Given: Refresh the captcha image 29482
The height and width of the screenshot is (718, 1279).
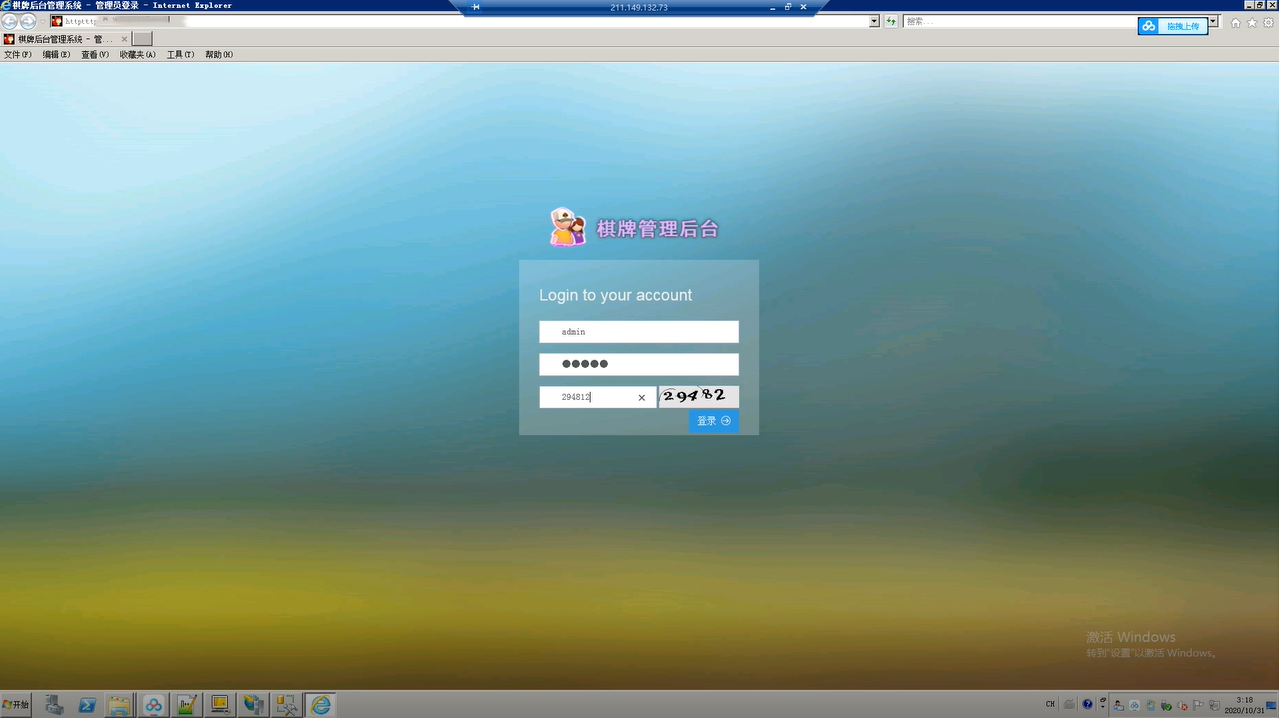Looking at the screenshot, I should tap(698, 397).
